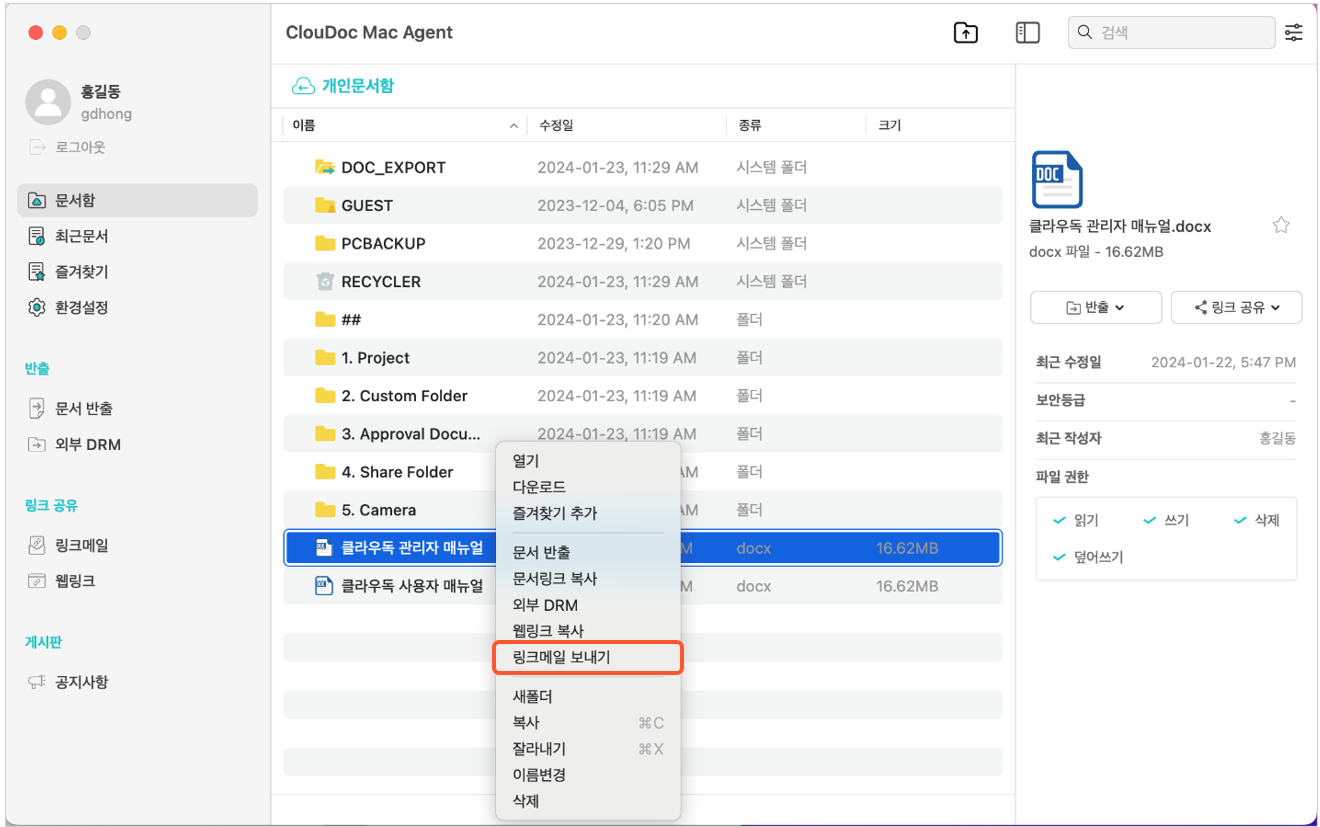1320x827 pixels.
Task: Click the 로그아웃 logout link
Action: point(66,147)
